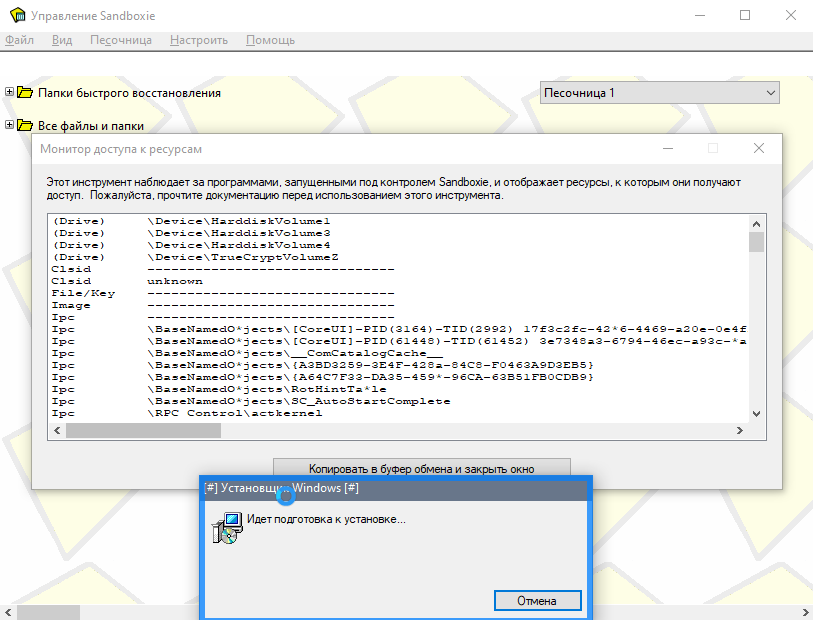The width and height of the screenshot is (813, 620).
Task: Close the Управление Sandboxie main window
Action: [791, 15]
